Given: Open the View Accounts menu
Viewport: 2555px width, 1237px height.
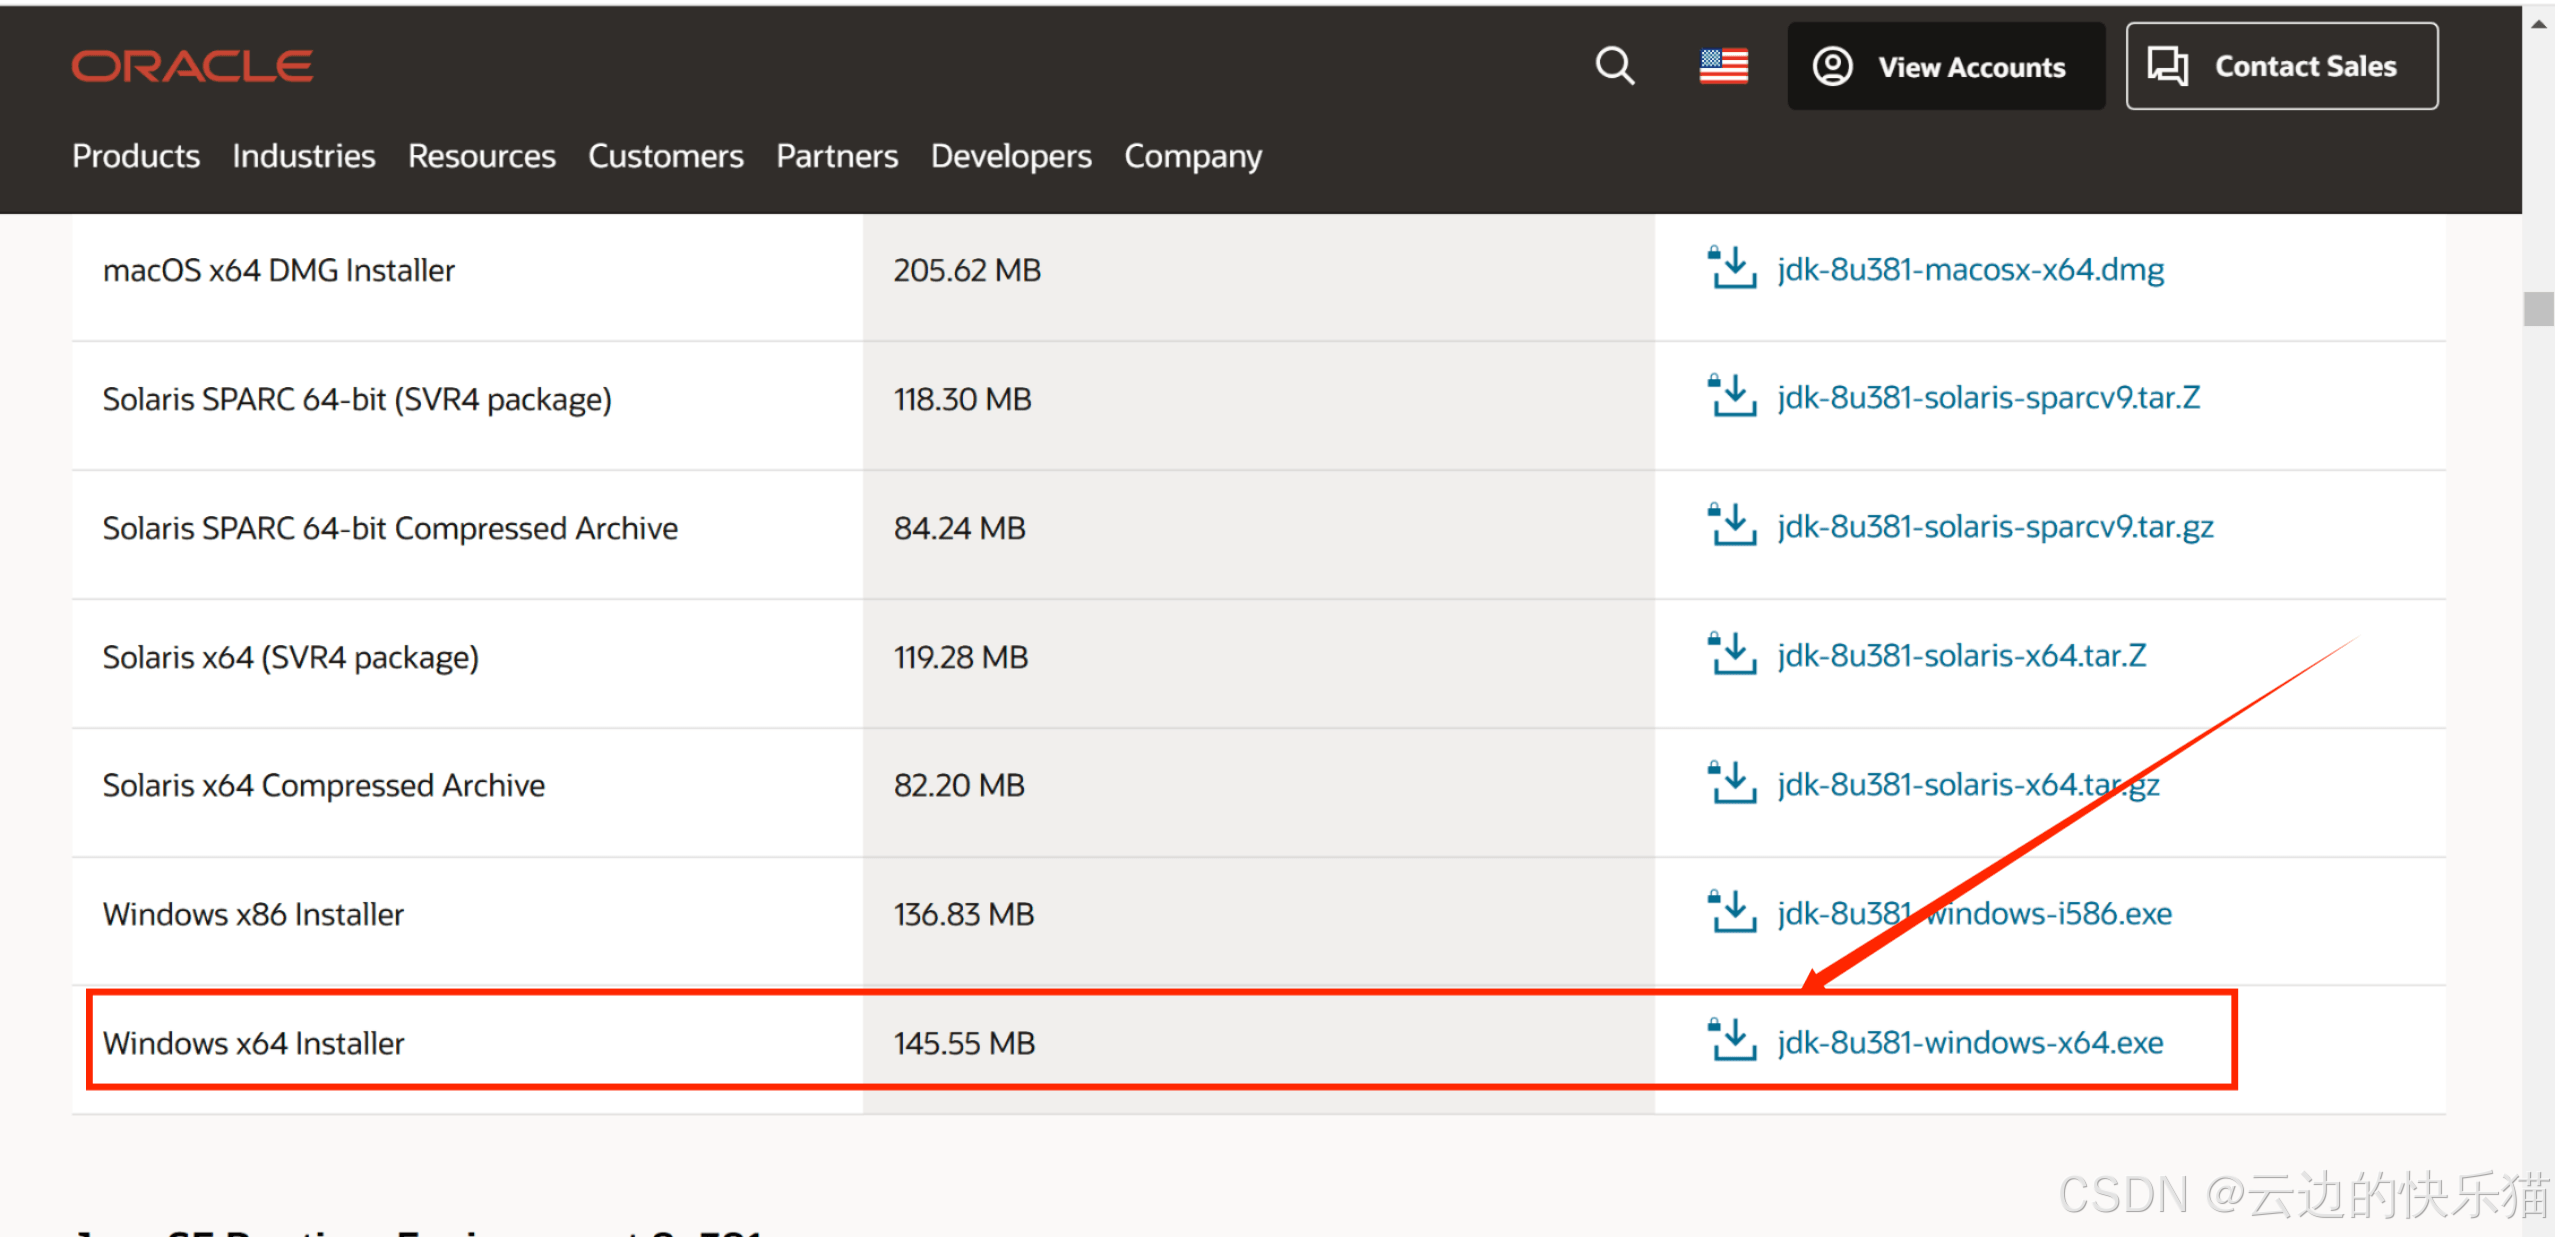Looking at the screenshot, I should coord(1945,66).
